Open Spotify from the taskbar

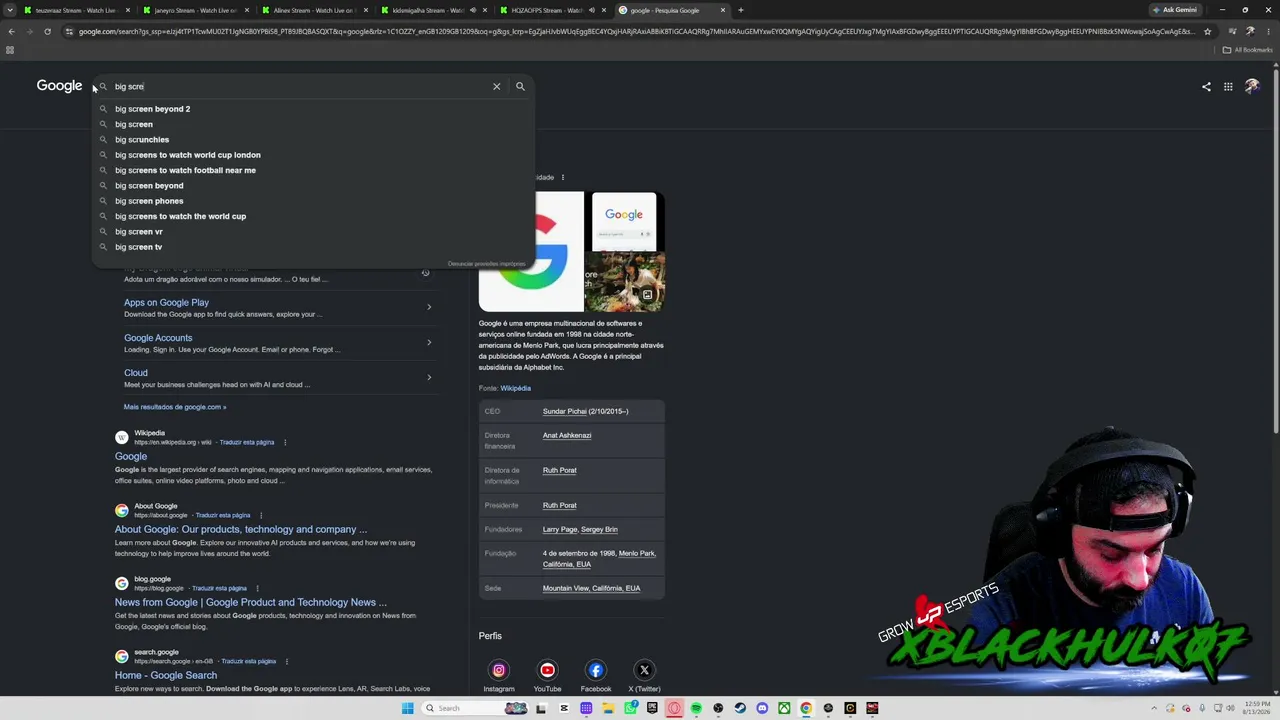[x=696, y=708]
